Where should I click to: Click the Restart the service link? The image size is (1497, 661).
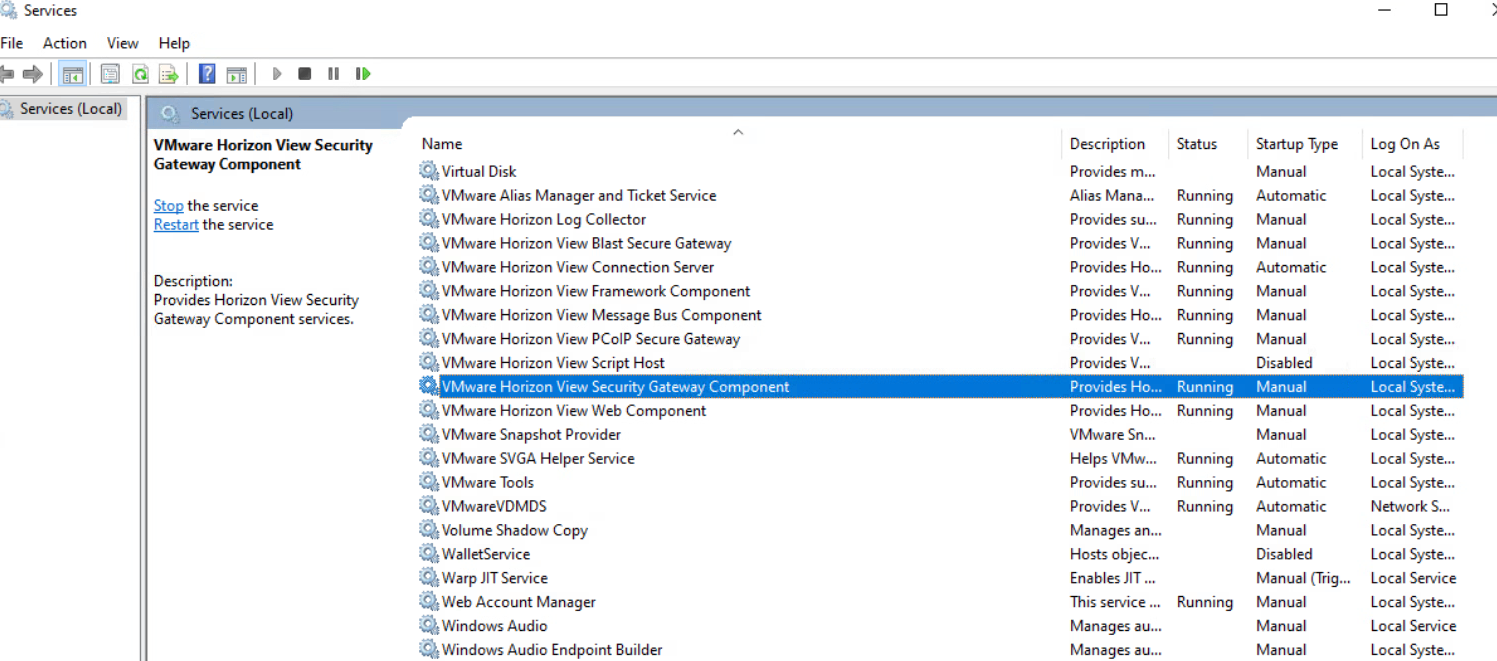pos(176,225)
